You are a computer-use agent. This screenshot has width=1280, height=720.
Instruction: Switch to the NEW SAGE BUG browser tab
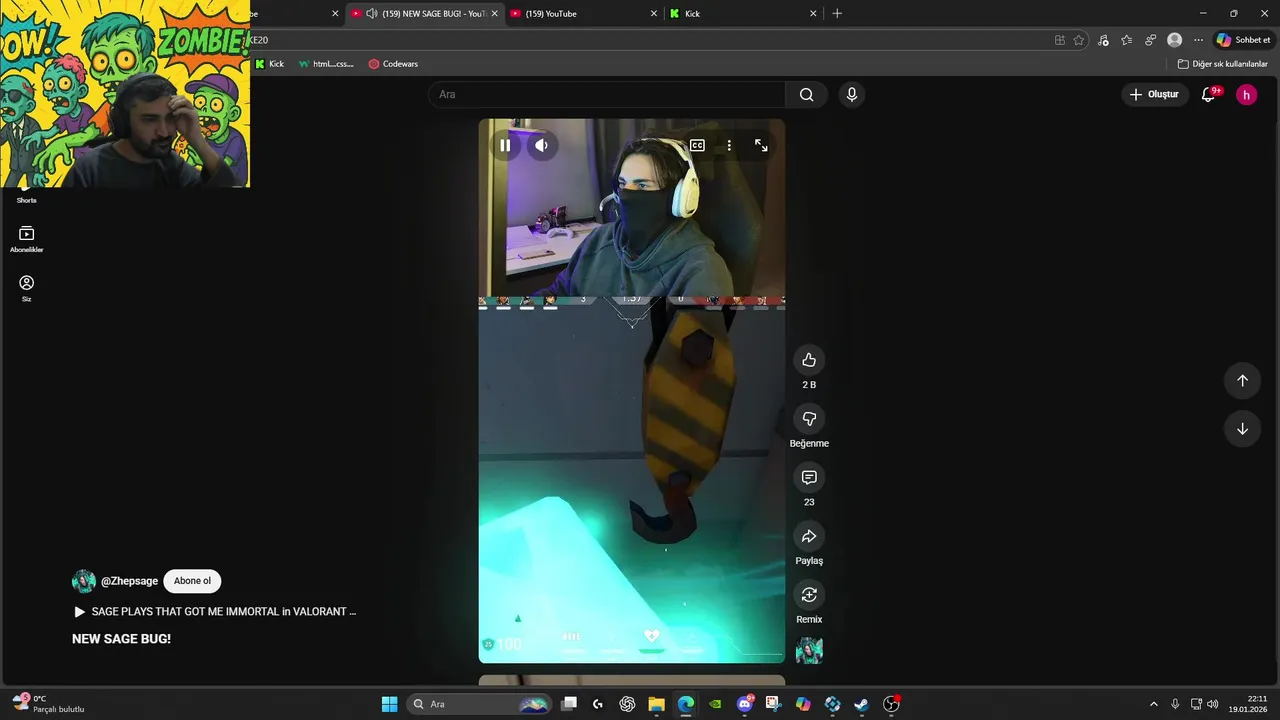pos(424,13)
